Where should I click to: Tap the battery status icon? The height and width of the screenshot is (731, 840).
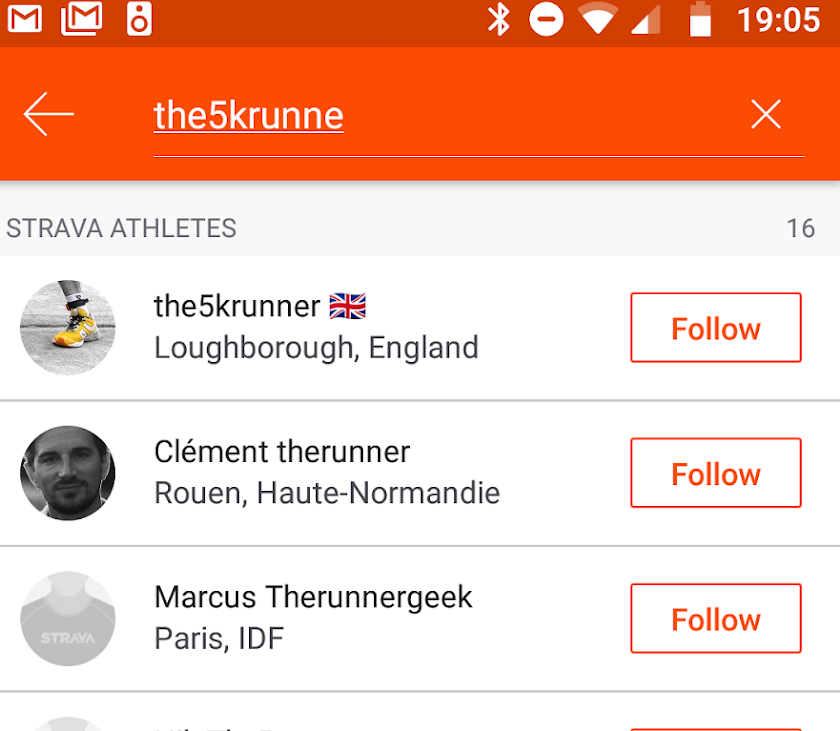tap(700, 20)
